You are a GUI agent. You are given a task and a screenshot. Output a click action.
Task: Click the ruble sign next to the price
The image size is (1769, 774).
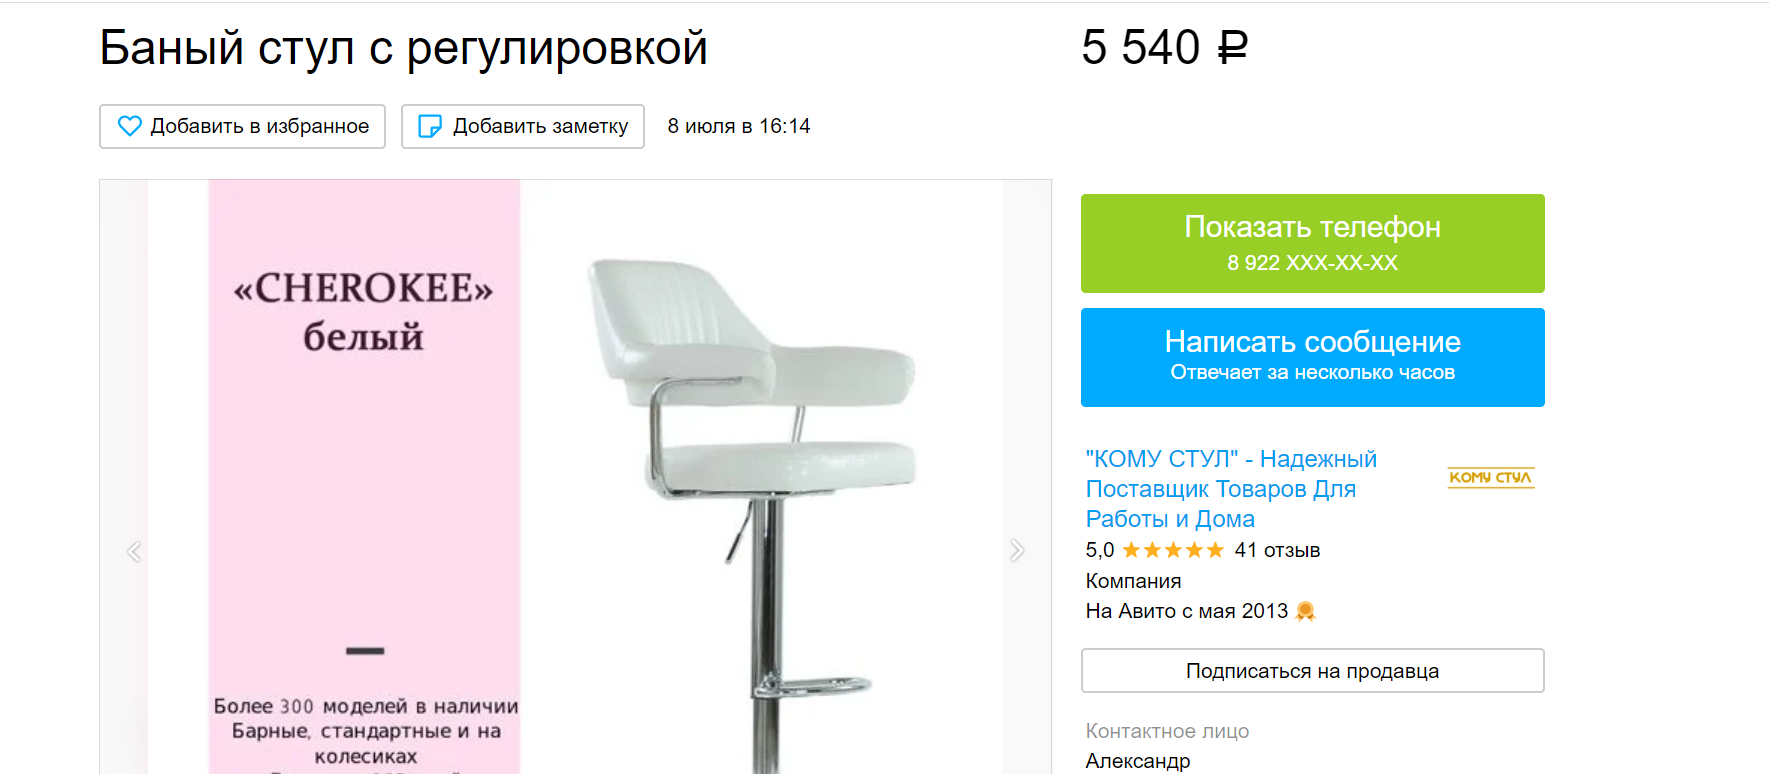point(1232,47)
